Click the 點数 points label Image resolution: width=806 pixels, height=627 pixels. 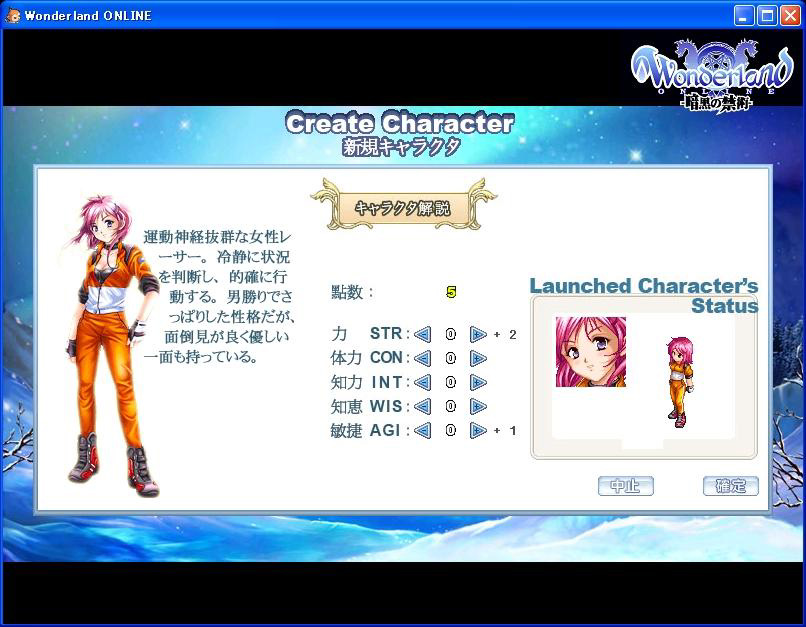point(352,292)
